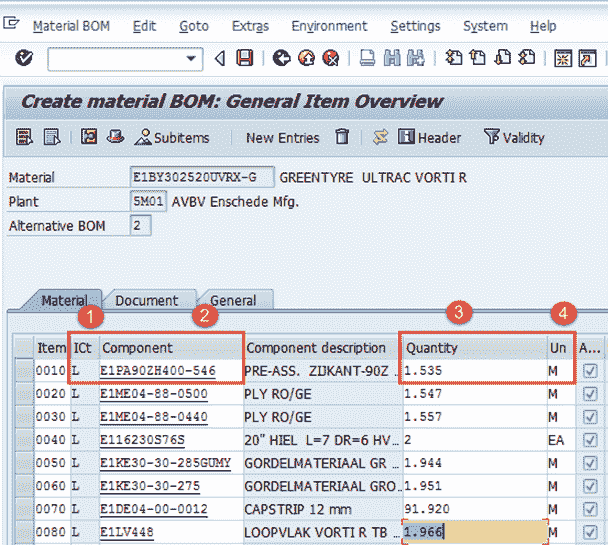Image resolution: width=608 pixels, height=545 pixels.
Task: Toggle the checkbox in row 0020
Action: tap(590, 394)
